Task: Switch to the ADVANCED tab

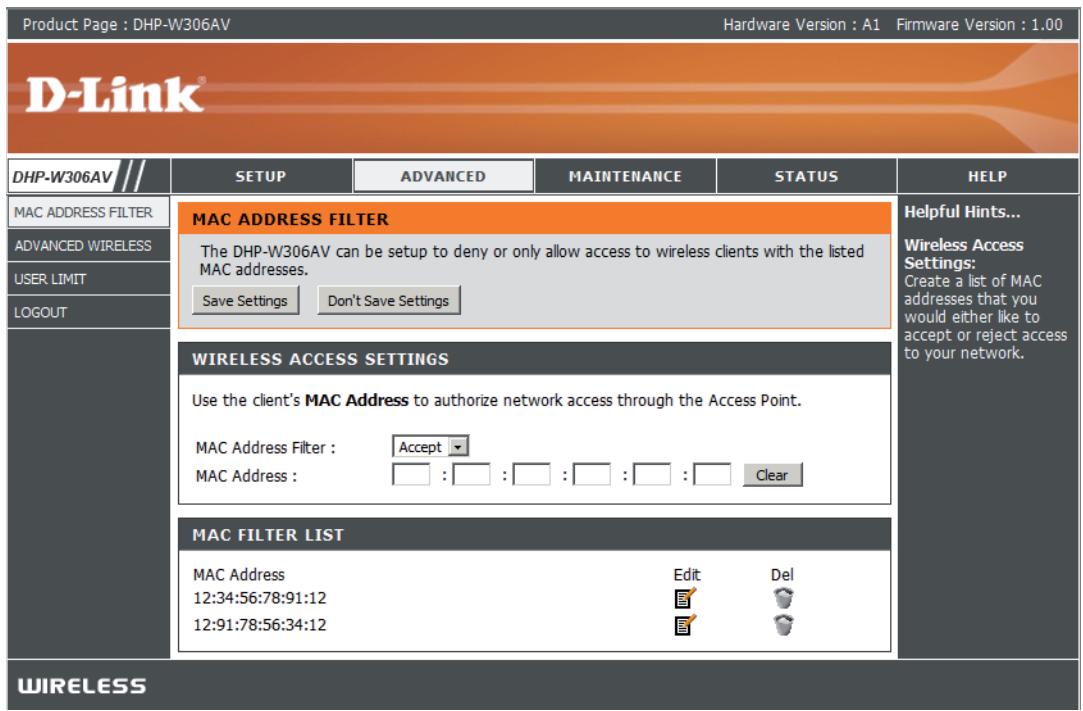Action: click(443, 176)
